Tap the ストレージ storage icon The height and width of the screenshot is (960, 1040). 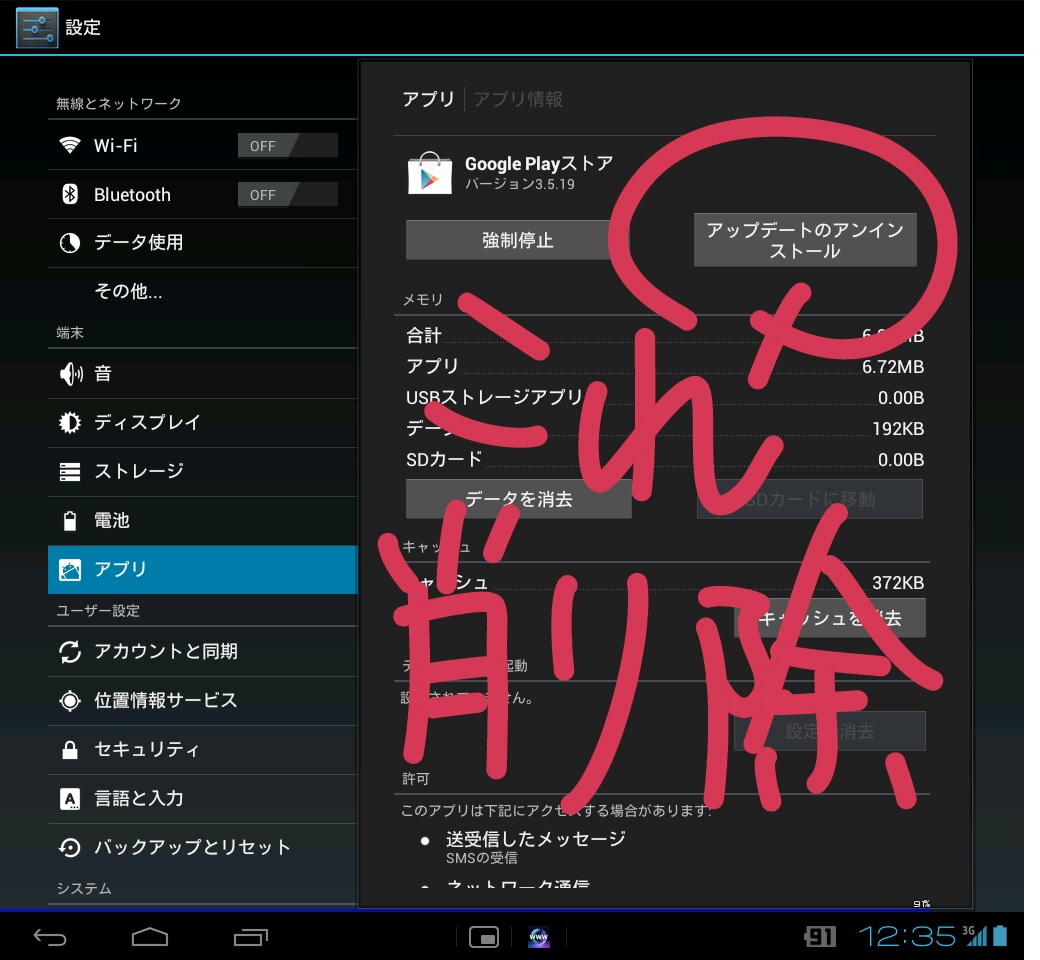[x=70, y=472]
